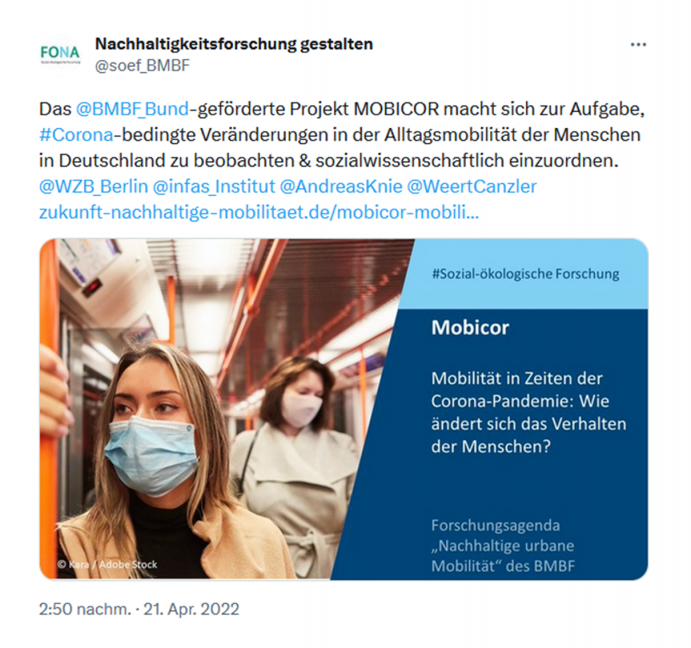Click the 2:50 nachm. timestamp
This screenshot has height=648, width=691.
pyautogui.click(x=85, y=609)
